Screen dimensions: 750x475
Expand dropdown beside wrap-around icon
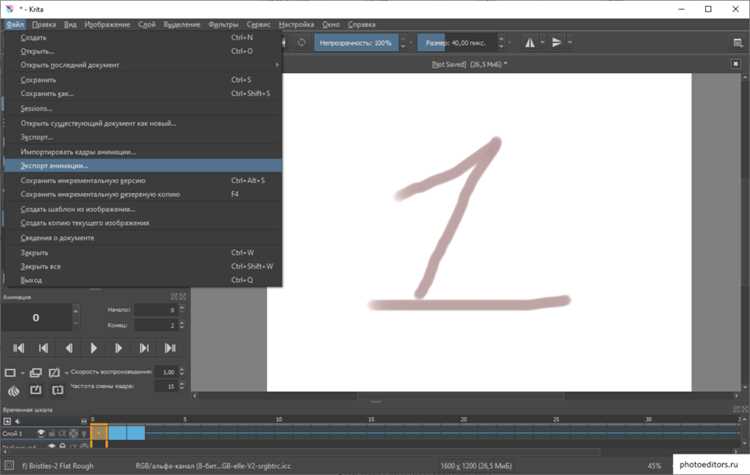click(570, 43)
